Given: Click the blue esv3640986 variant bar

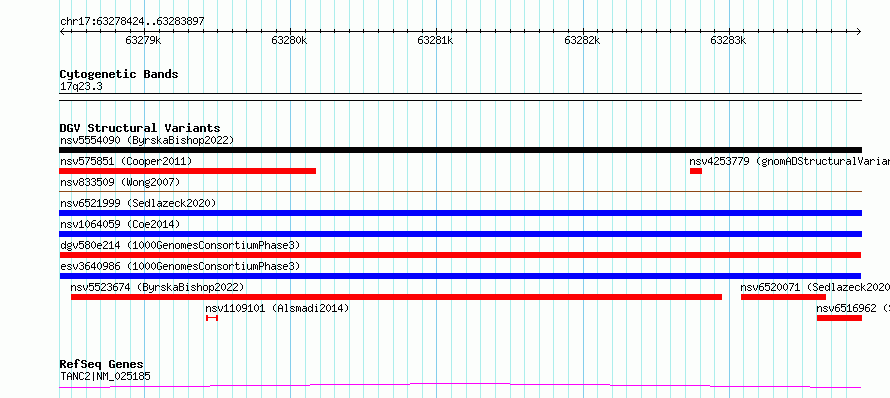Looking at the screenshot, I should pyautogui.click(x=460, y=276).
